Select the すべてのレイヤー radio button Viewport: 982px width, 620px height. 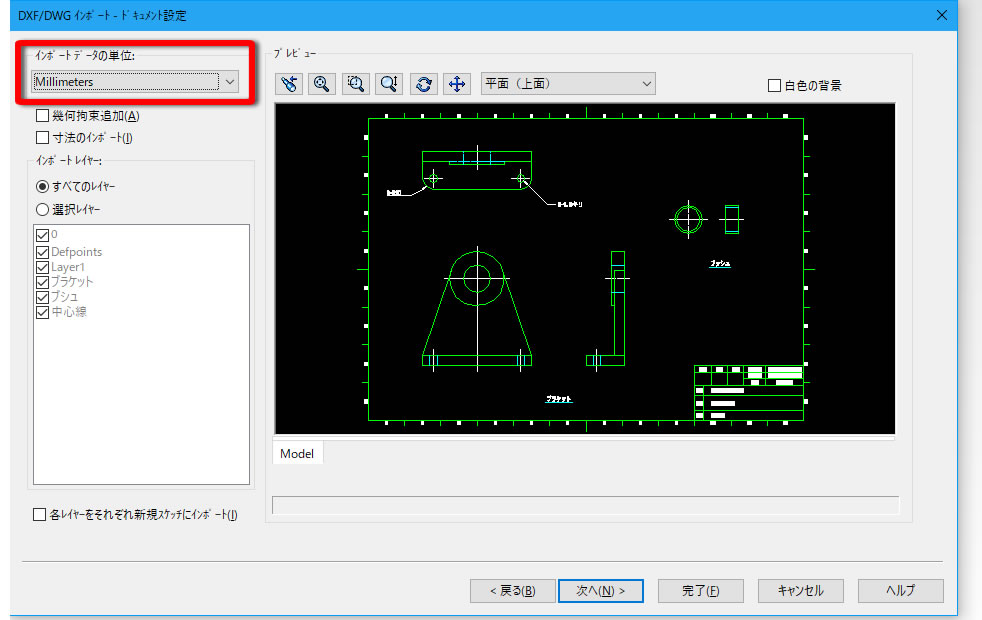point(43,187)
